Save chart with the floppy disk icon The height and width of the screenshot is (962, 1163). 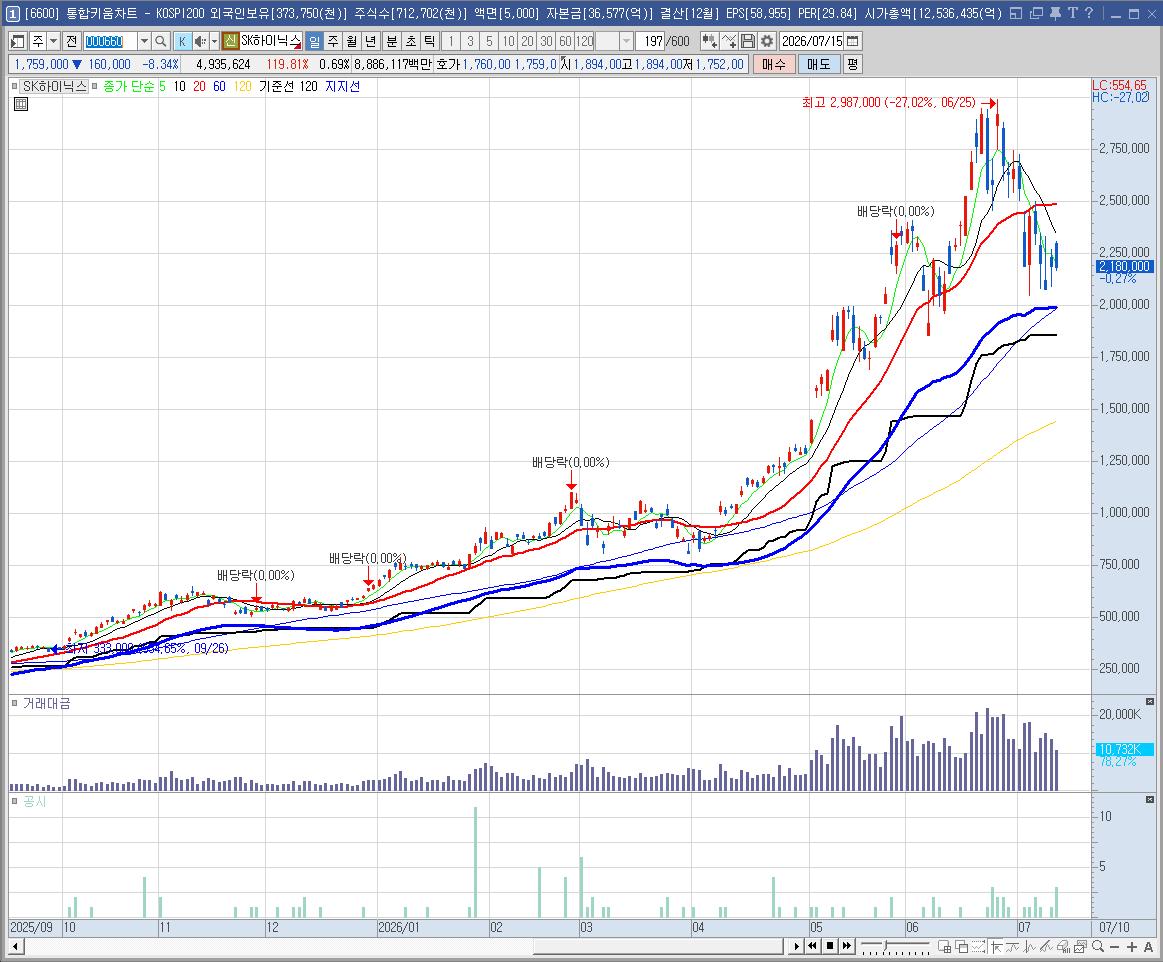coord(748,42)
